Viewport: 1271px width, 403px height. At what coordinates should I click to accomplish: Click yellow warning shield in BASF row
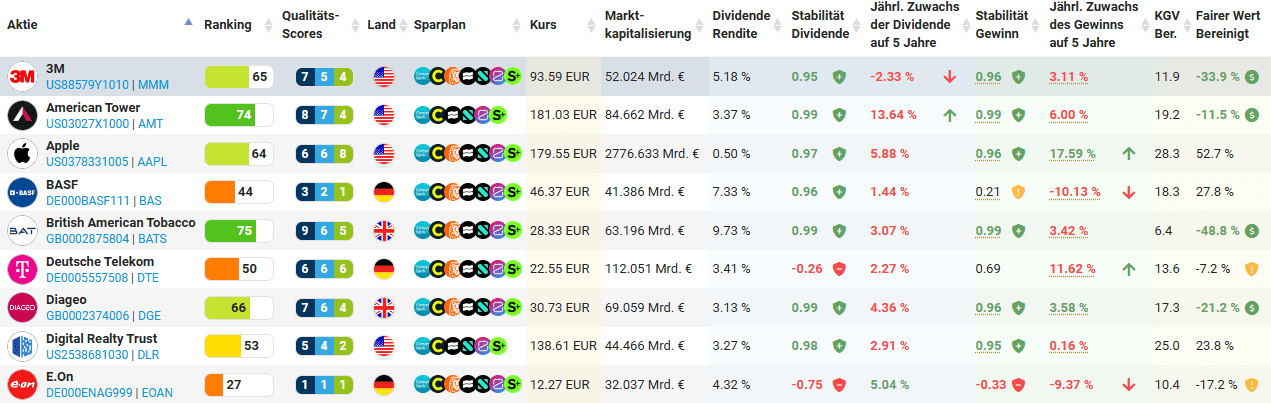pos(1018,192)
